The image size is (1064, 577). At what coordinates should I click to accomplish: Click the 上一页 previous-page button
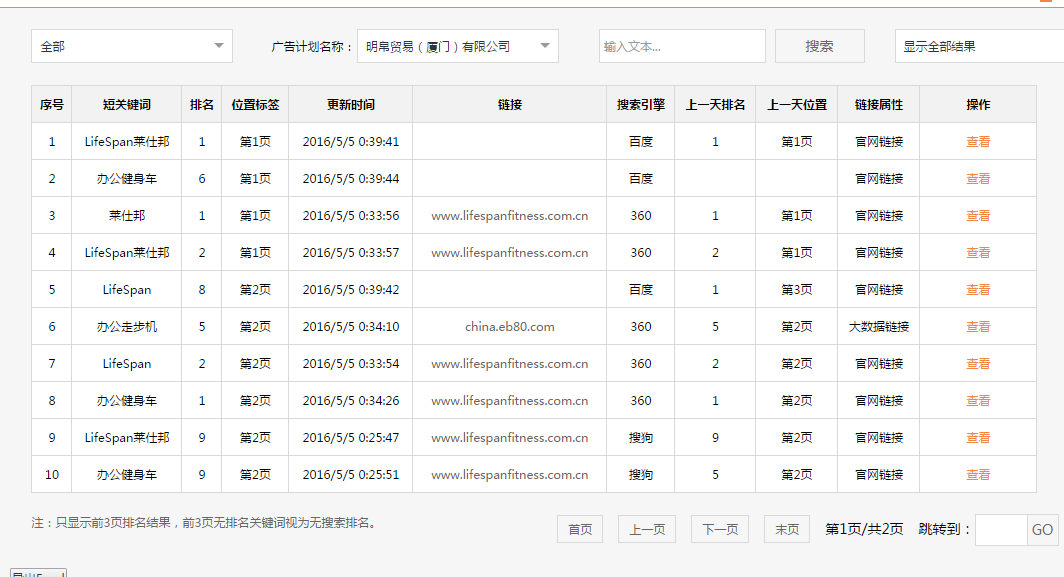(646, 529)
